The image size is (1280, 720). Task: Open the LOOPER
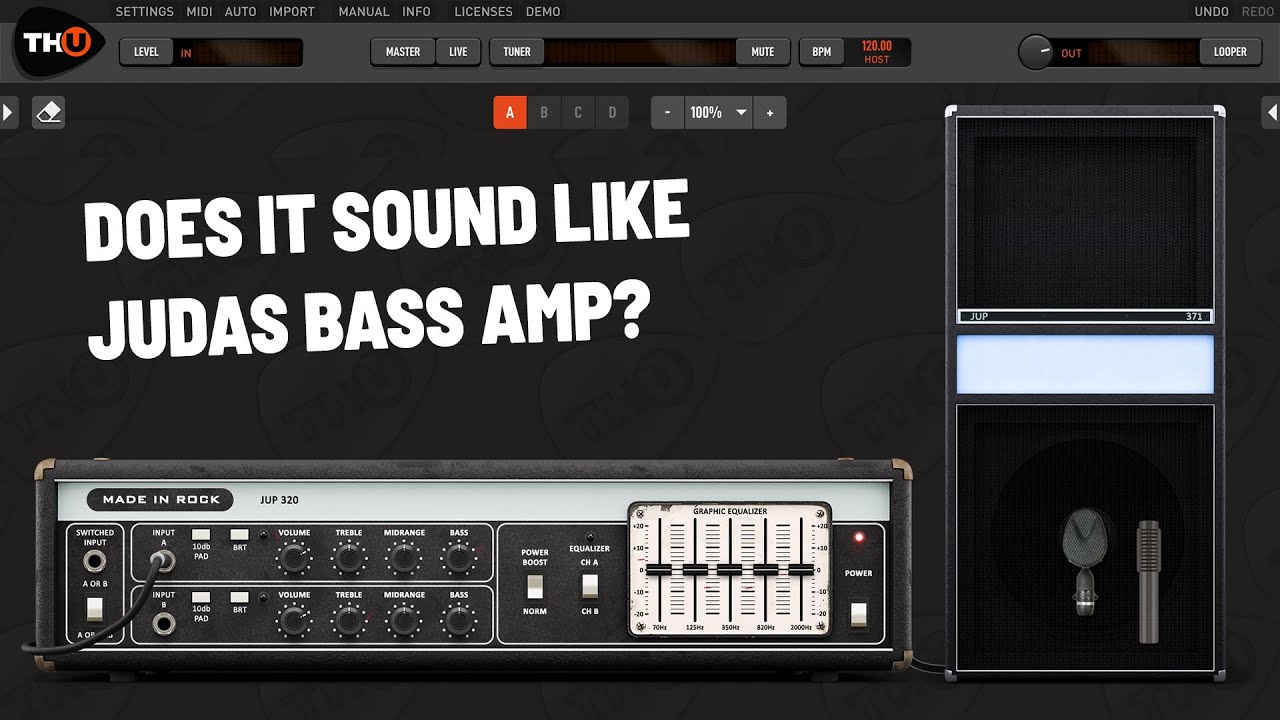pos(1230,52)
